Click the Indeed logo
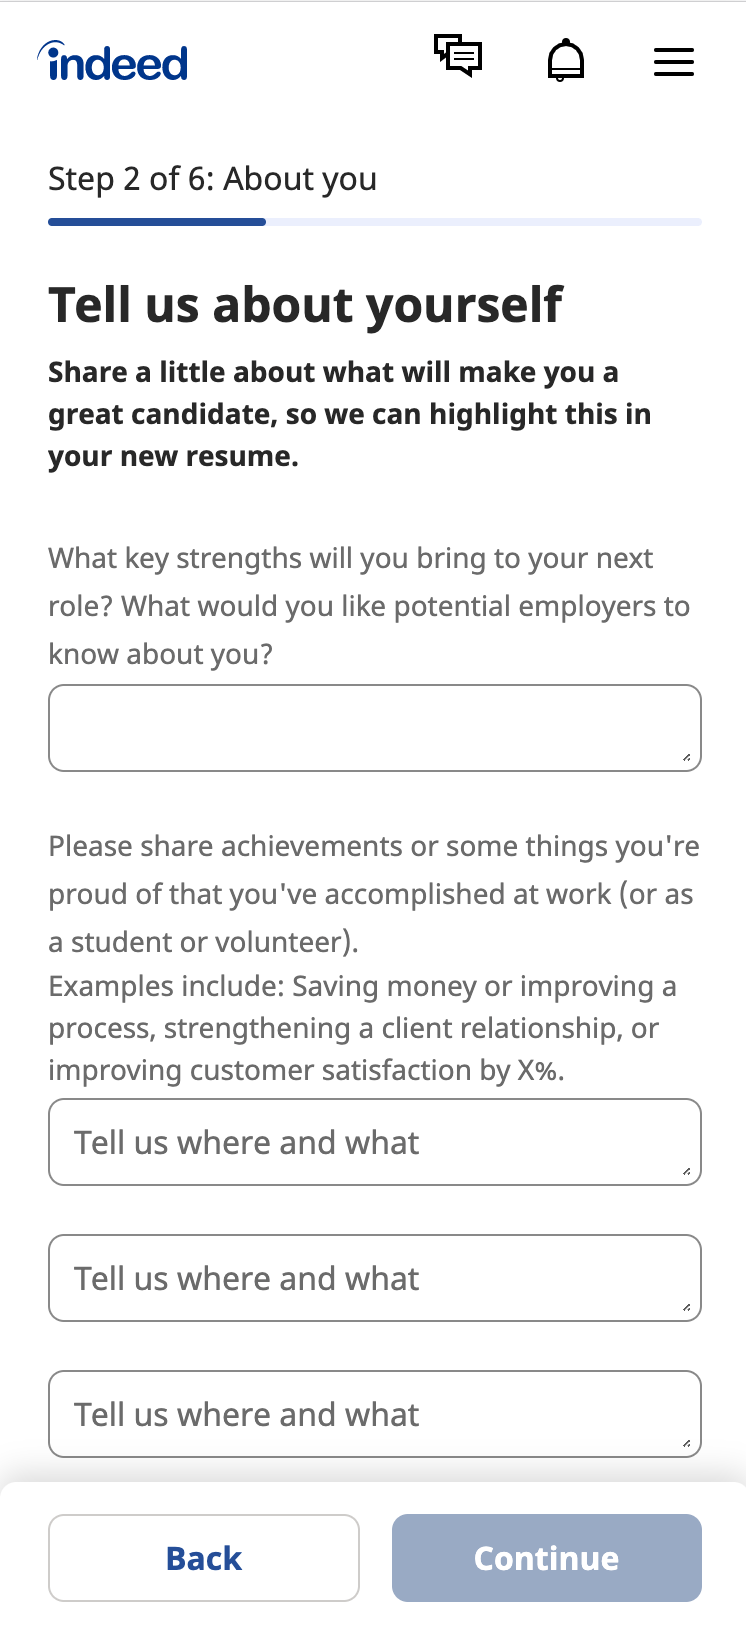Viewport: 746px width, 1630px height. click(113, 62)
